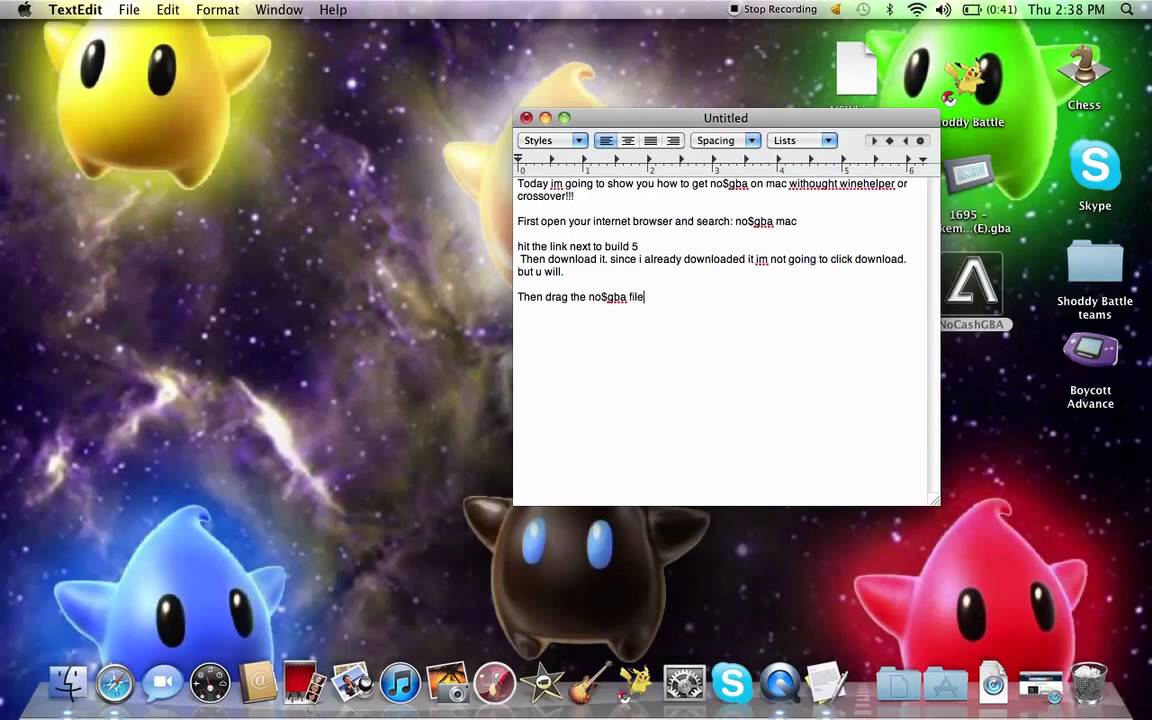Select the left tab stop marker tool
This screenshot has height=720, width=1152.
pos(874,140)
